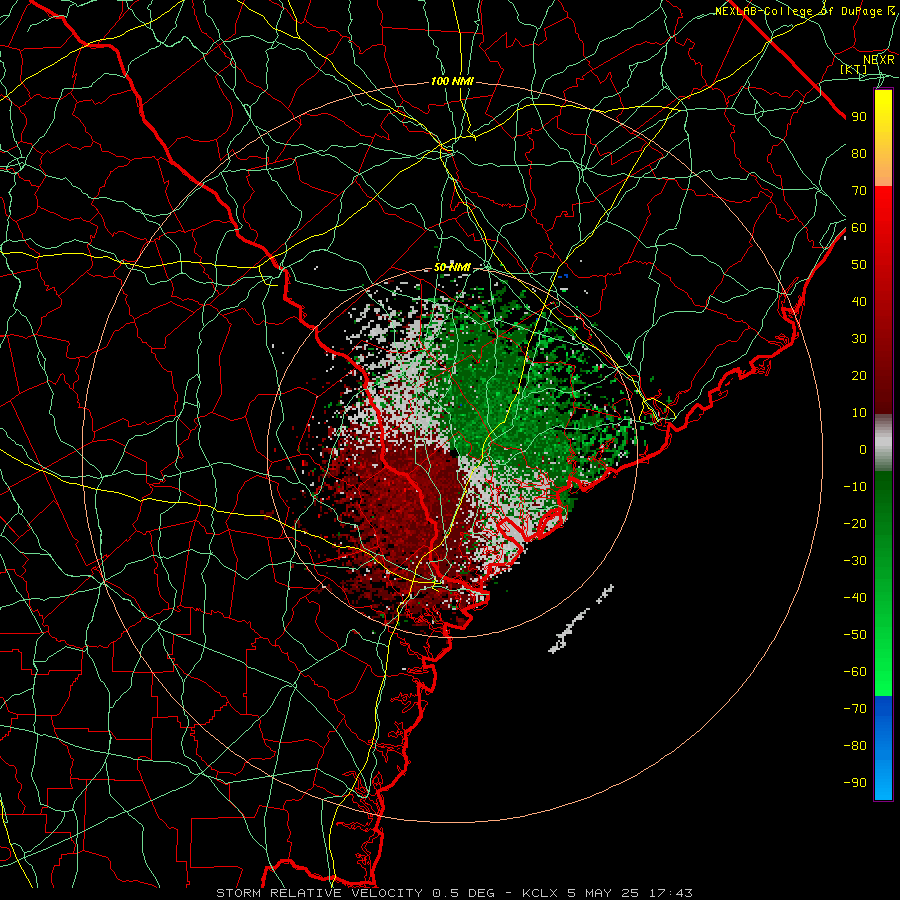Click the negative 40 scale label

[855, 598]
